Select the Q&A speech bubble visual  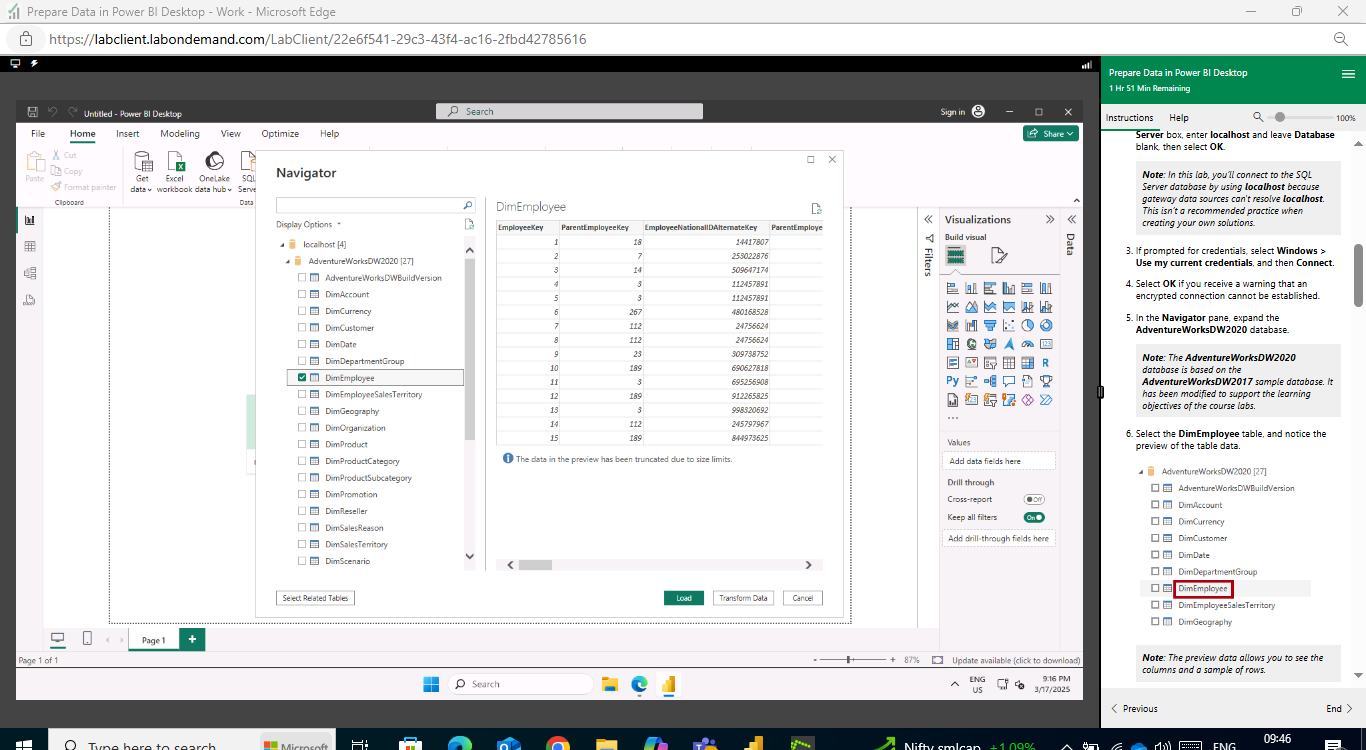click(1008, 381)
